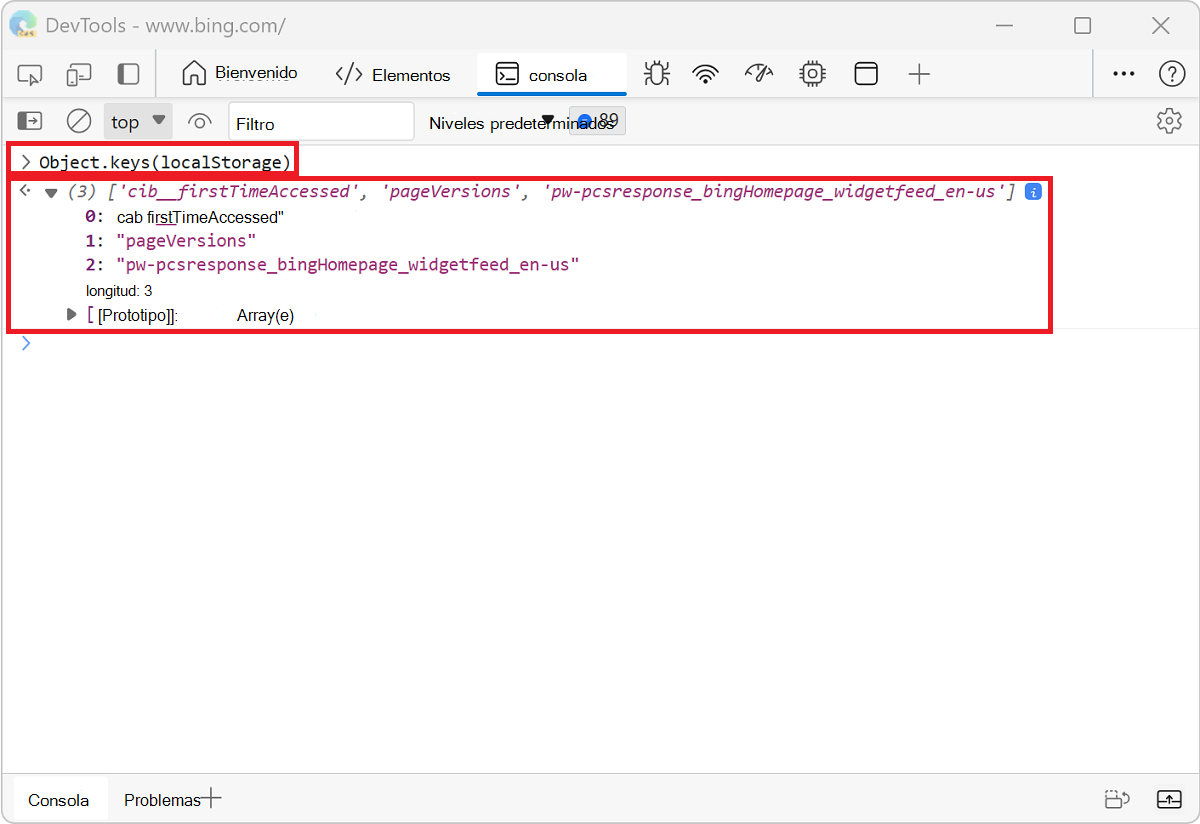
Task: Open DevTools help with the question mark
Action: click(x=1171, y=73)
